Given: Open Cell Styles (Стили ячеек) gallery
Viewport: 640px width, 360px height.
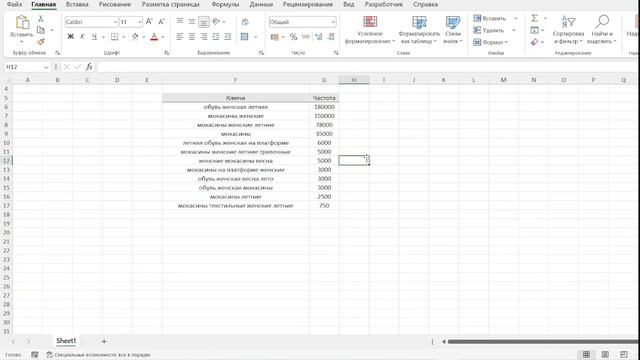Looking at the screenshot, I should [x=453, y=29].
